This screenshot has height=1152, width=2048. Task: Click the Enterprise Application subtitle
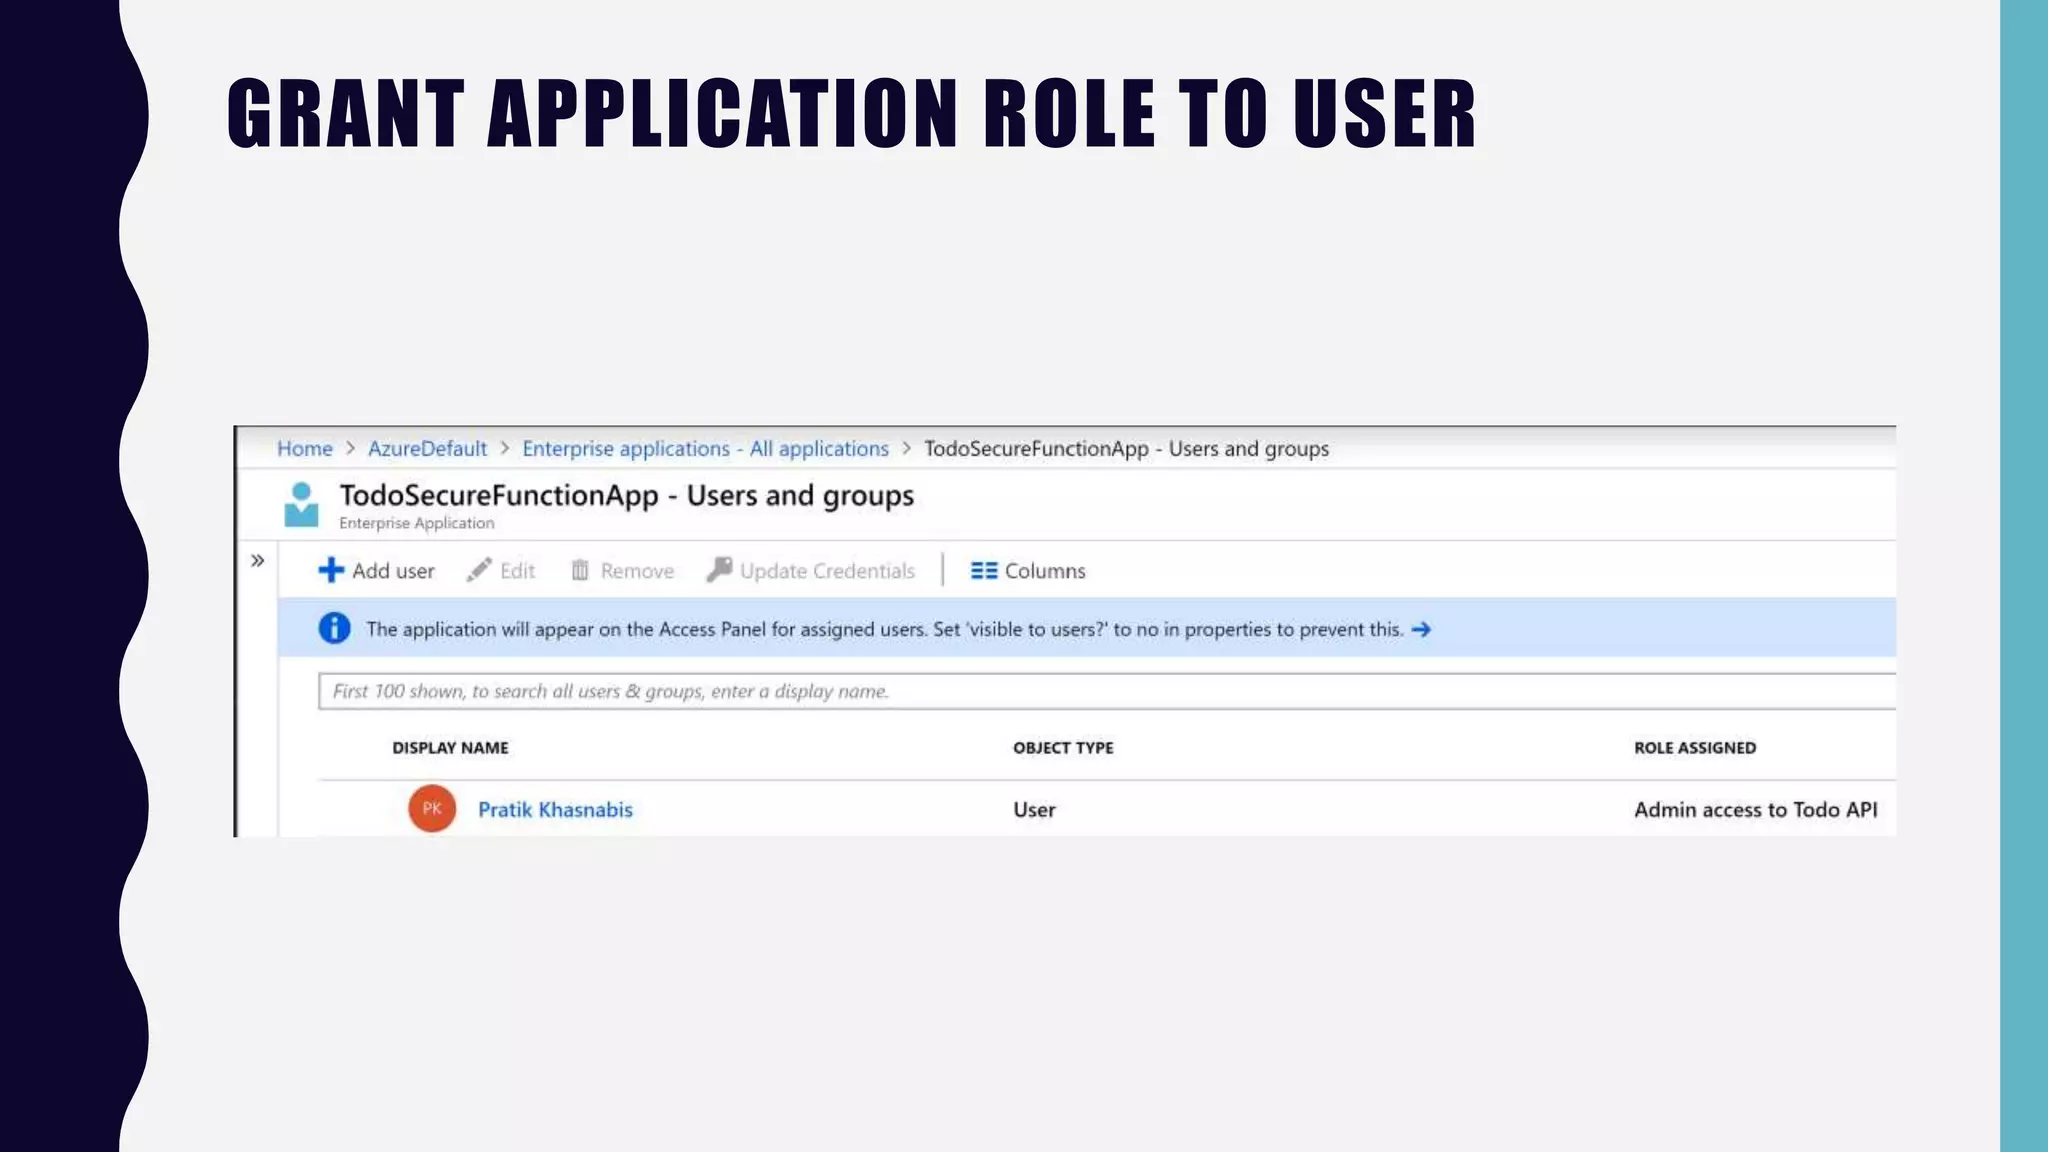[416, 523]
